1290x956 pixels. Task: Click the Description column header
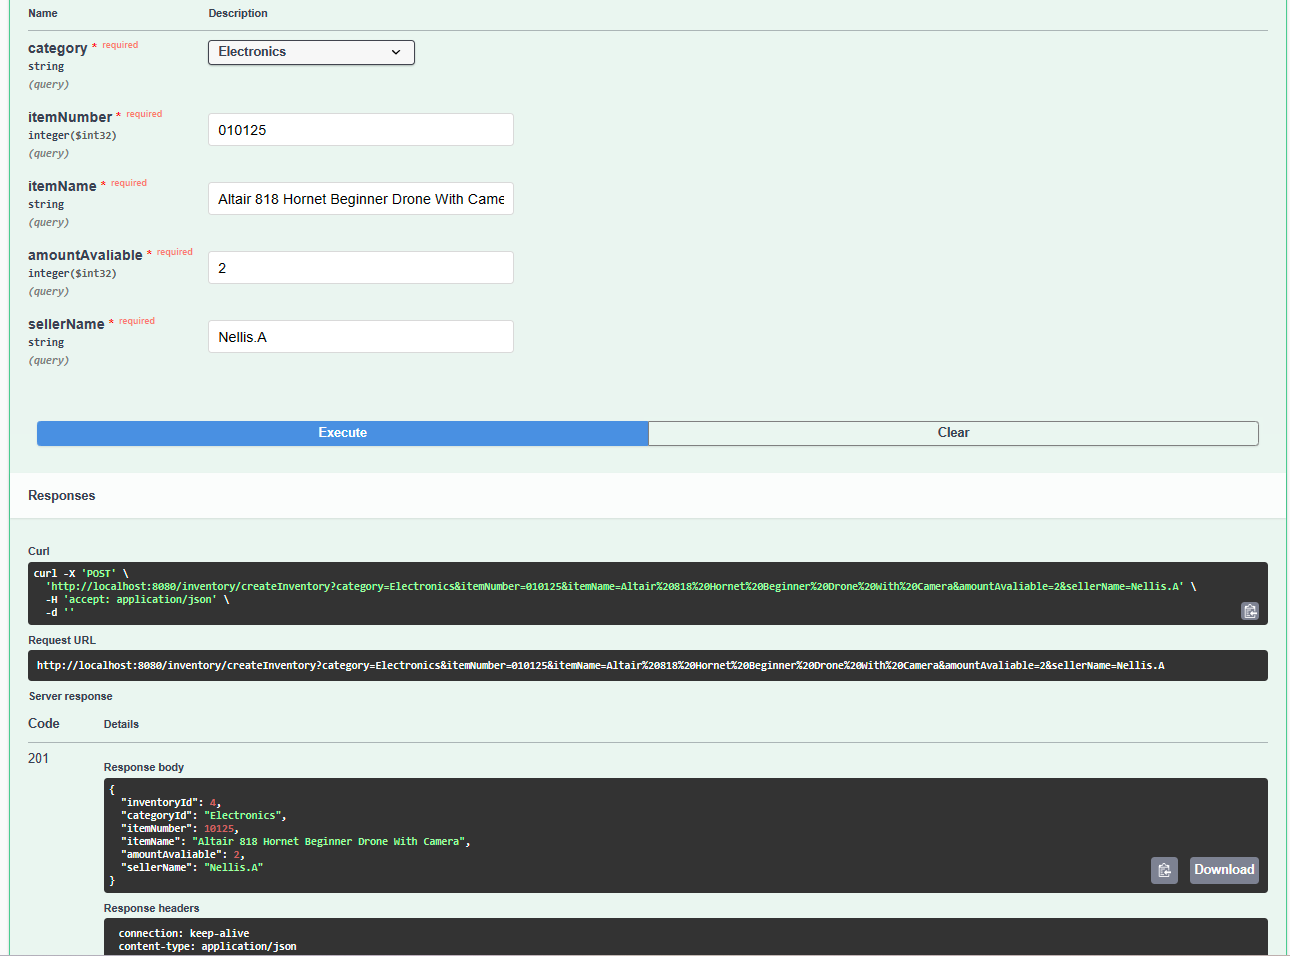[x=237, y=13]
